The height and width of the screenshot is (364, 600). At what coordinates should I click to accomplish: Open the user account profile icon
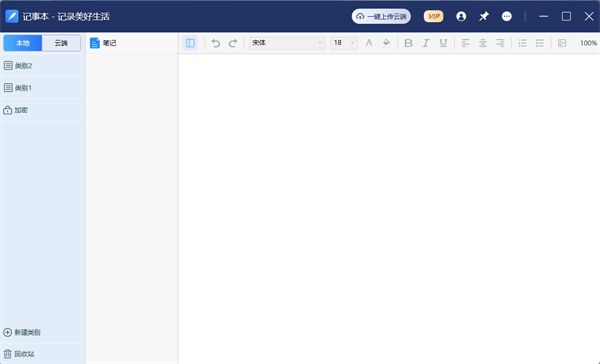pyautogui.click(x=461, y=16)
